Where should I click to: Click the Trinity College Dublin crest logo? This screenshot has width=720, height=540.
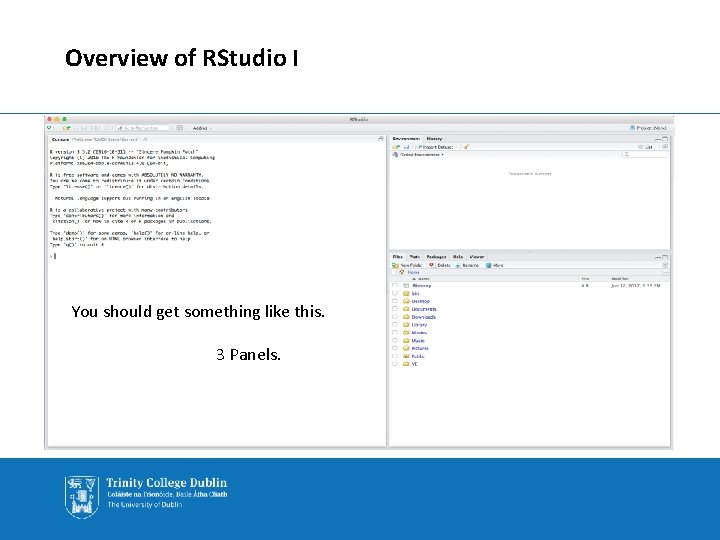click(82, 497)
